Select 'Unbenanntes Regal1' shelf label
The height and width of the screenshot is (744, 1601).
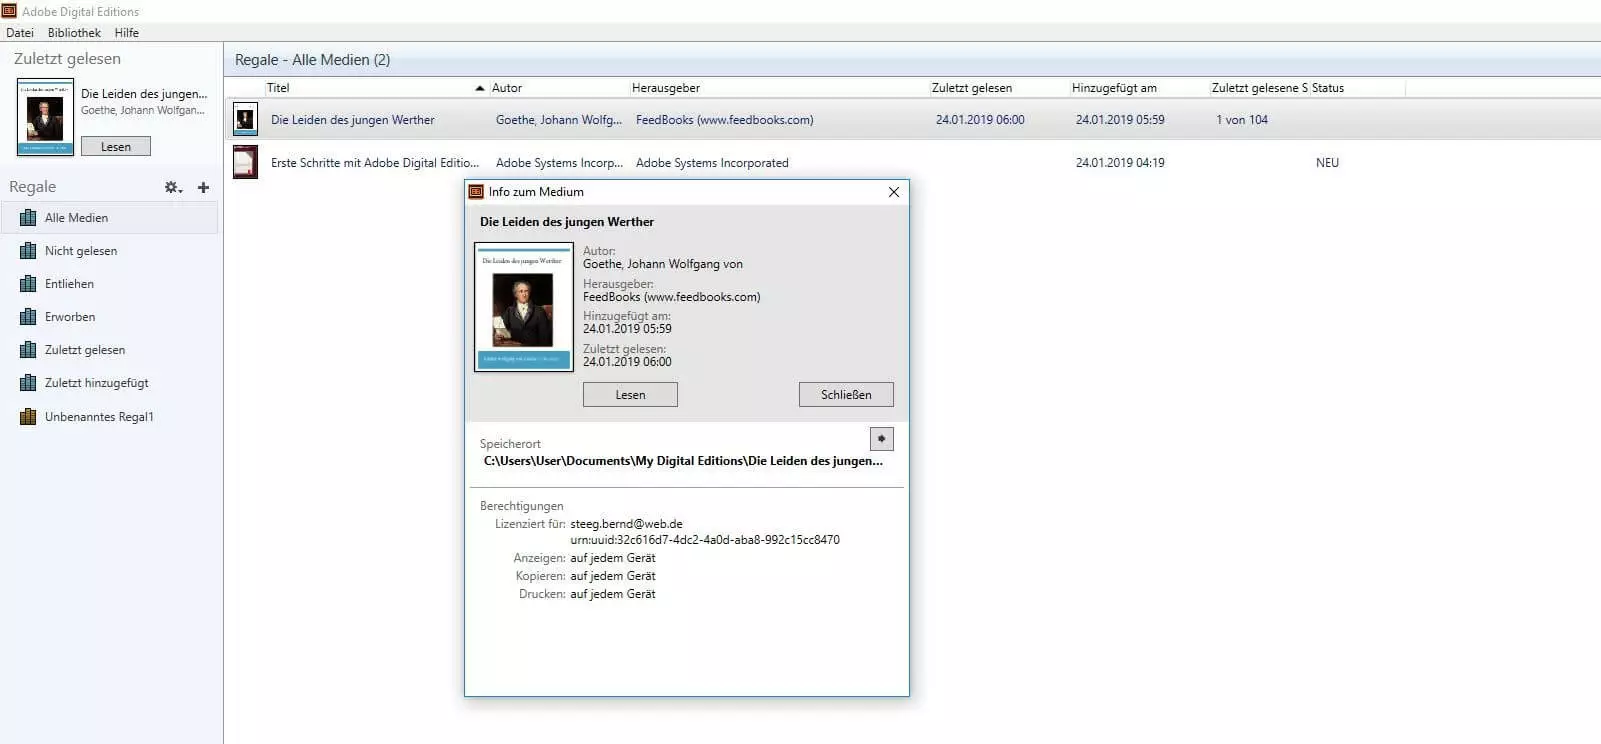[99, 417]
